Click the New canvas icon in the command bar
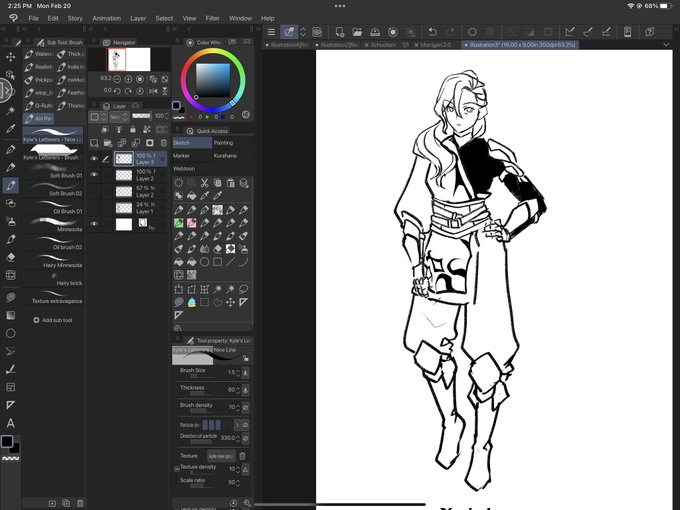This screenshot has height=510, width=680. 340,32
